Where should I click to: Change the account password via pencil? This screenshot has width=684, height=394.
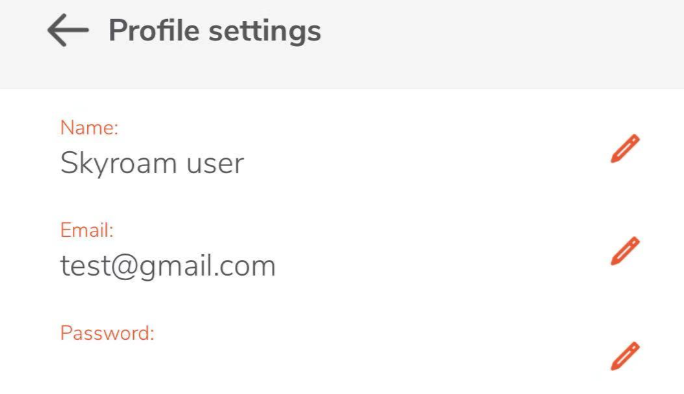coord(625,356)
